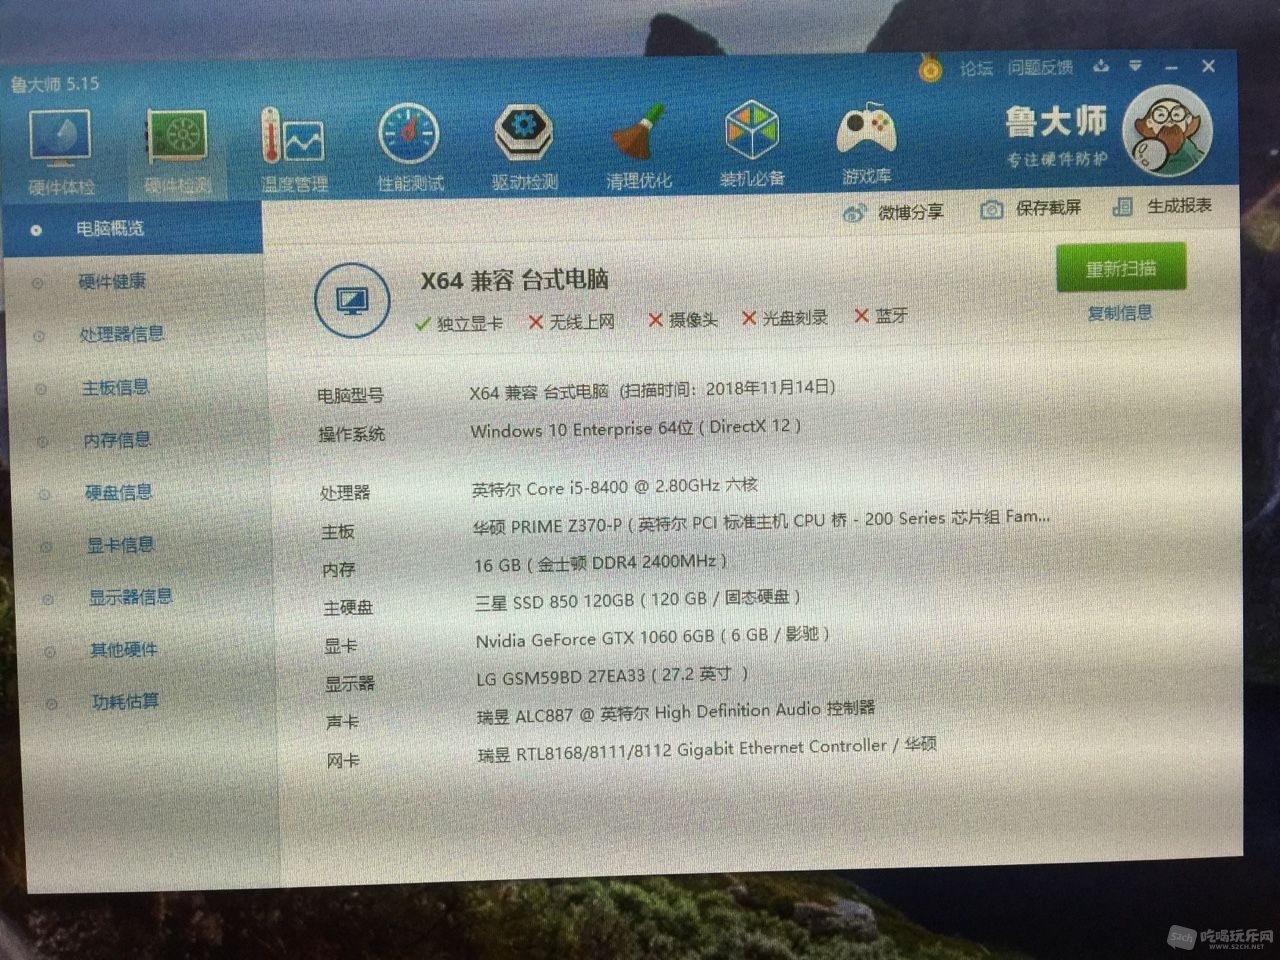Click 微博分享 share text
Image resolution: width=1280 pixels, height=960 pixels.
[910, 212]
